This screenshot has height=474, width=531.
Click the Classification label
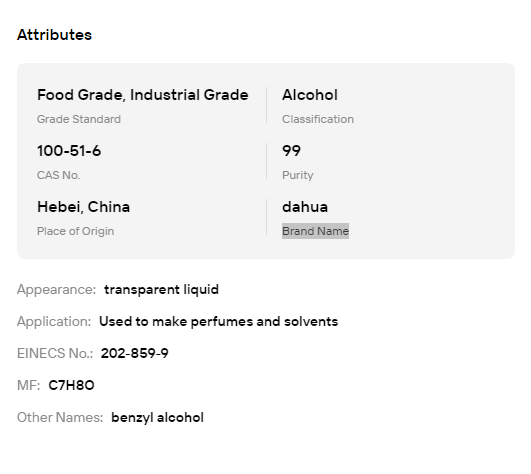tap(318, 119)
